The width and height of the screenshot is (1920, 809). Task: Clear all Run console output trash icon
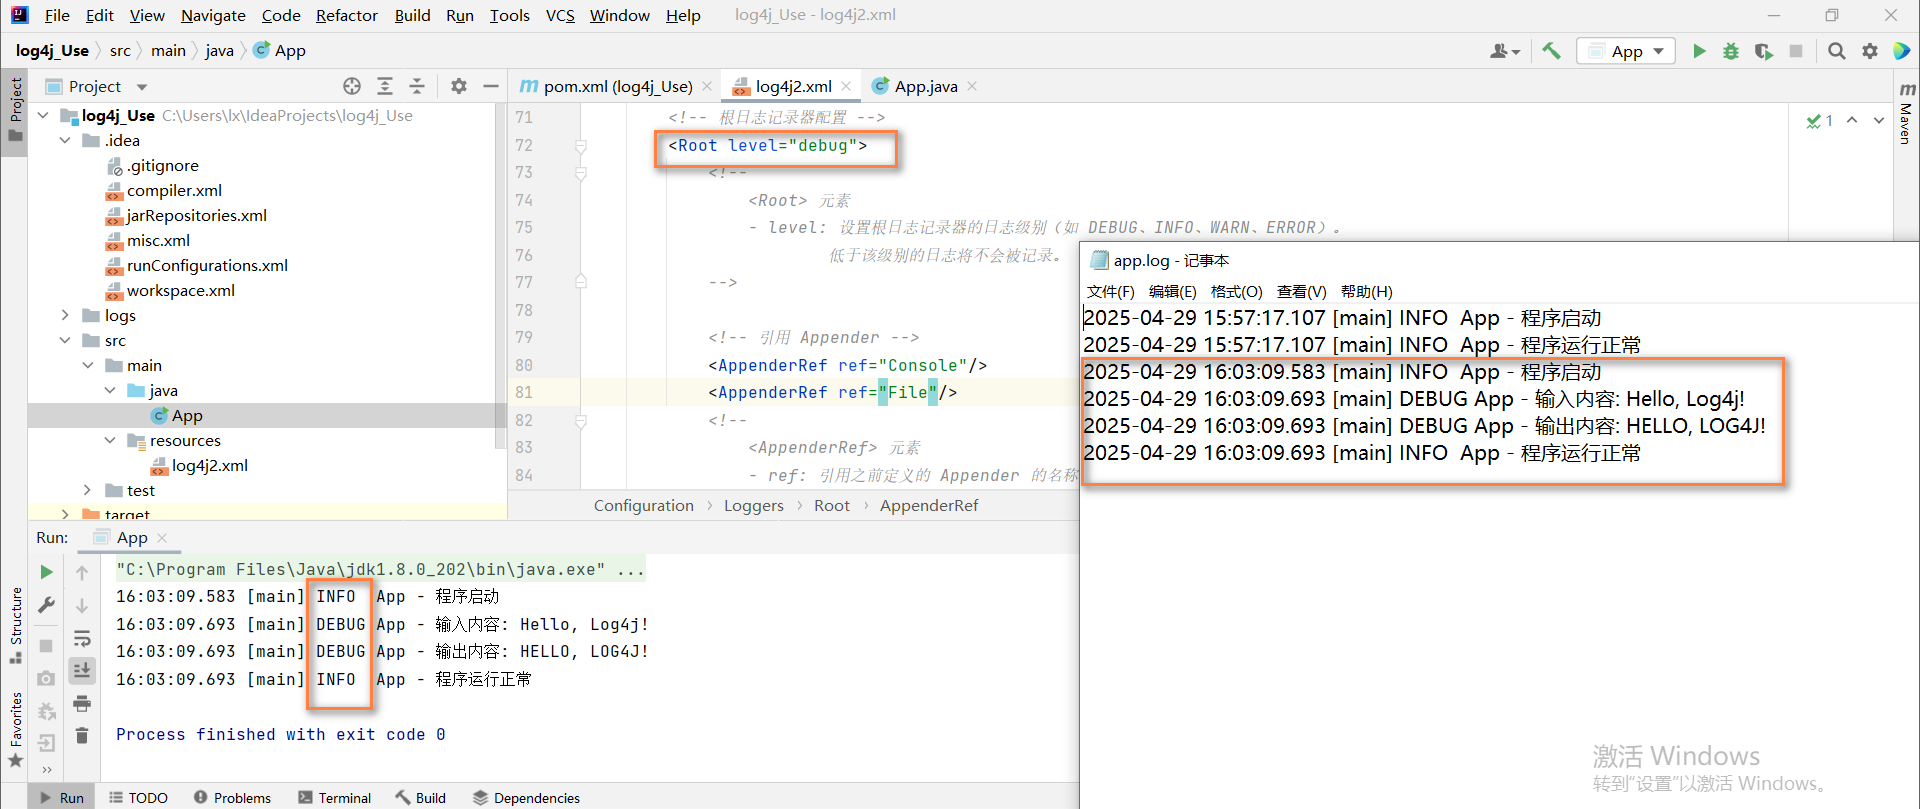coord(82,736)
